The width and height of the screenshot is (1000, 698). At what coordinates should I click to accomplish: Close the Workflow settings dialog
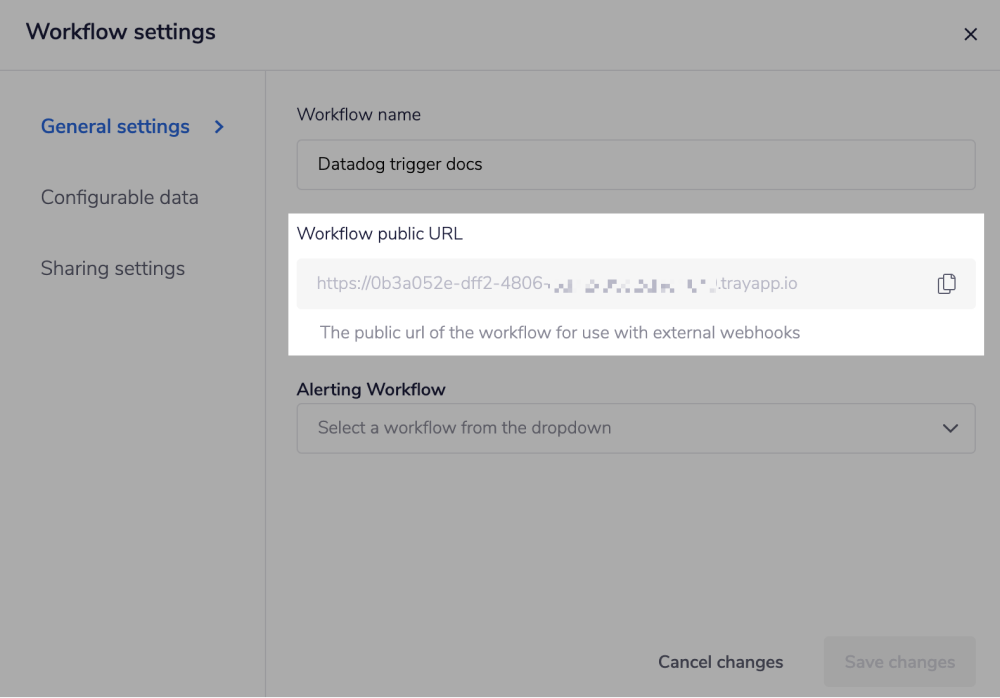pyautogui.click(x=970, y=33)
